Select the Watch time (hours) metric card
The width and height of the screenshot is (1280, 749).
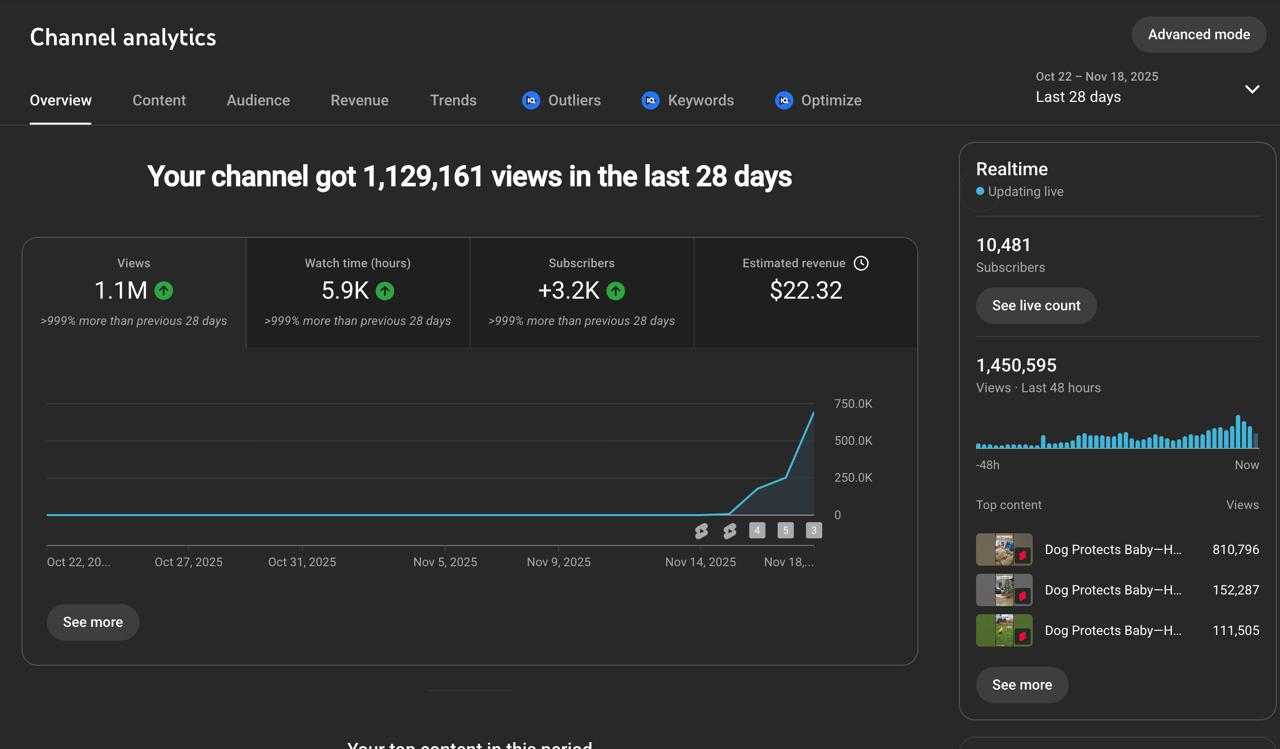tap(358, 293)
